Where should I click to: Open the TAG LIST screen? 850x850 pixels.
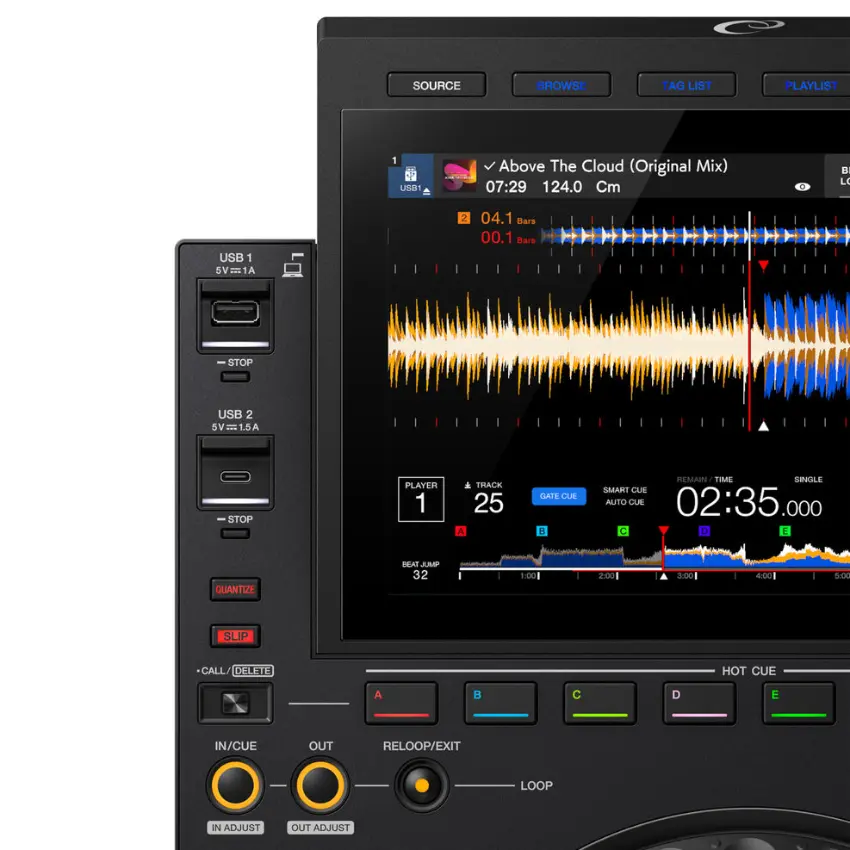click(687, 85)
